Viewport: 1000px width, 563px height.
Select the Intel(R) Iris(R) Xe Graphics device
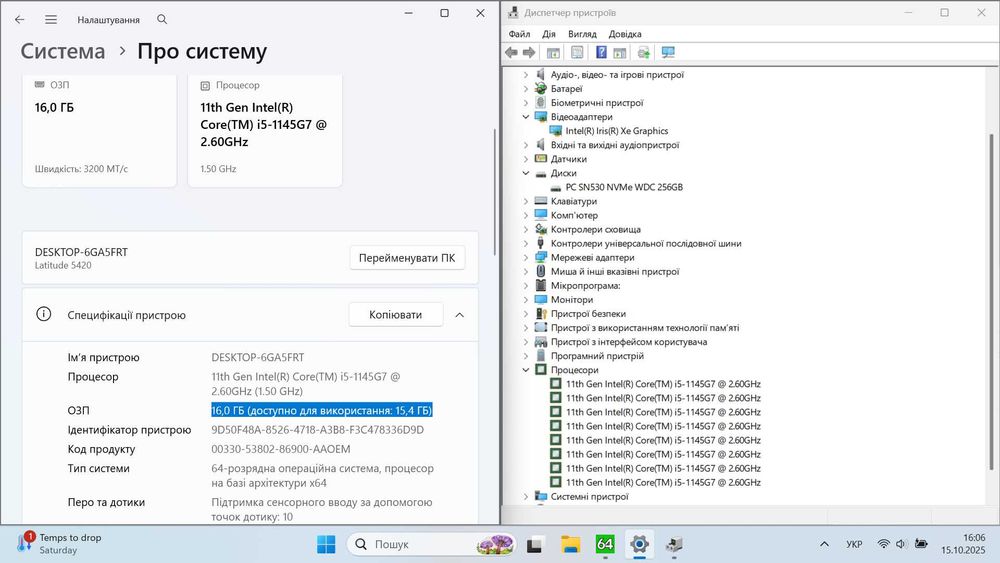point(617,131)
